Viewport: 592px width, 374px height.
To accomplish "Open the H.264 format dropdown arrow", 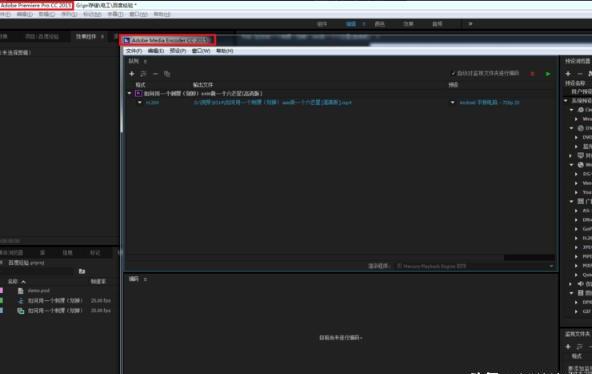I will [x=140, y=102].
